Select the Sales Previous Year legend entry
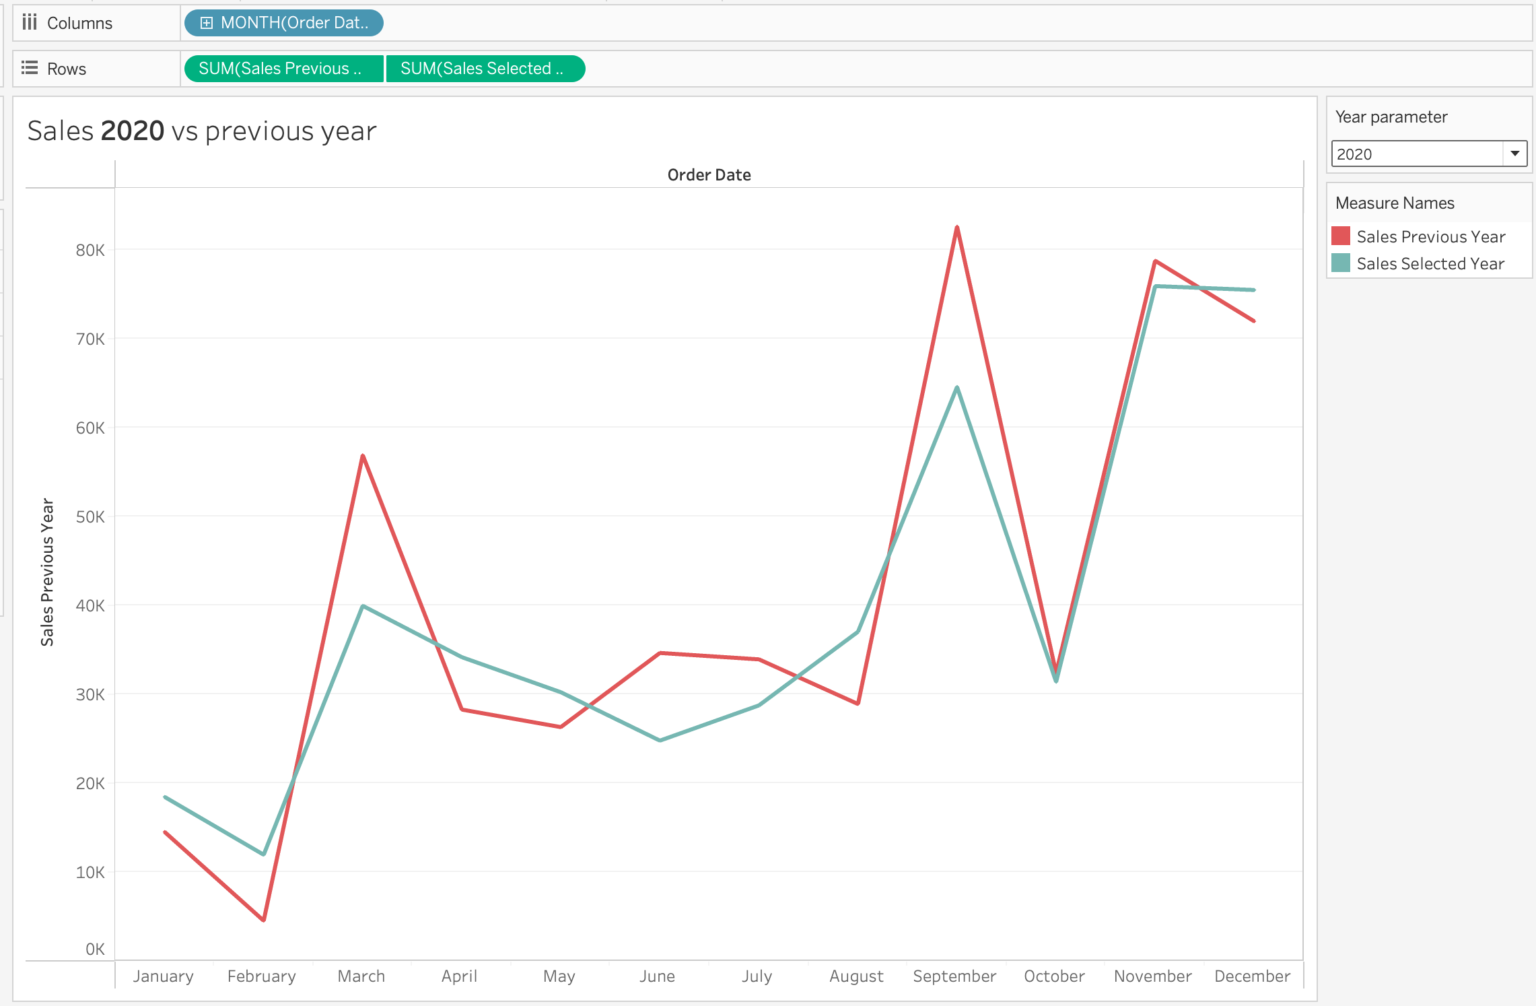1536x1006 pixels. [1430, 236]
